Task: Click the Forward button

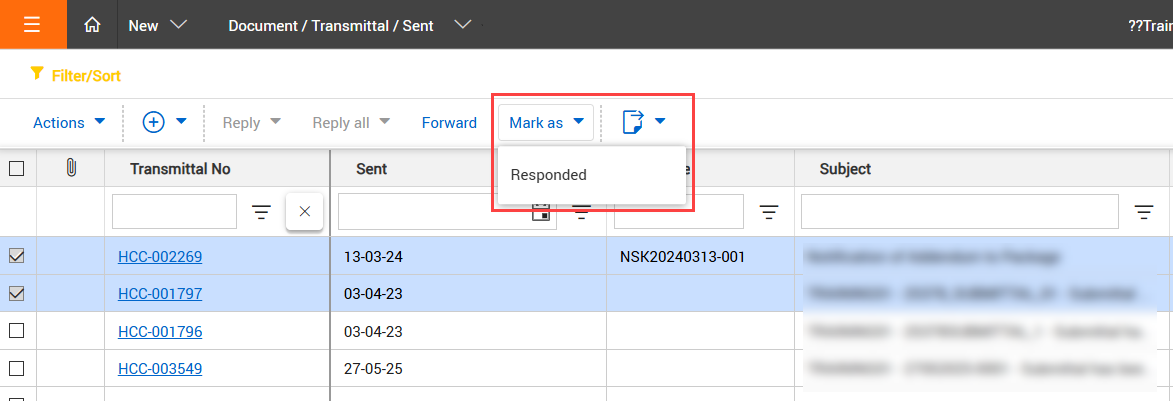Action: pos(449,123)
